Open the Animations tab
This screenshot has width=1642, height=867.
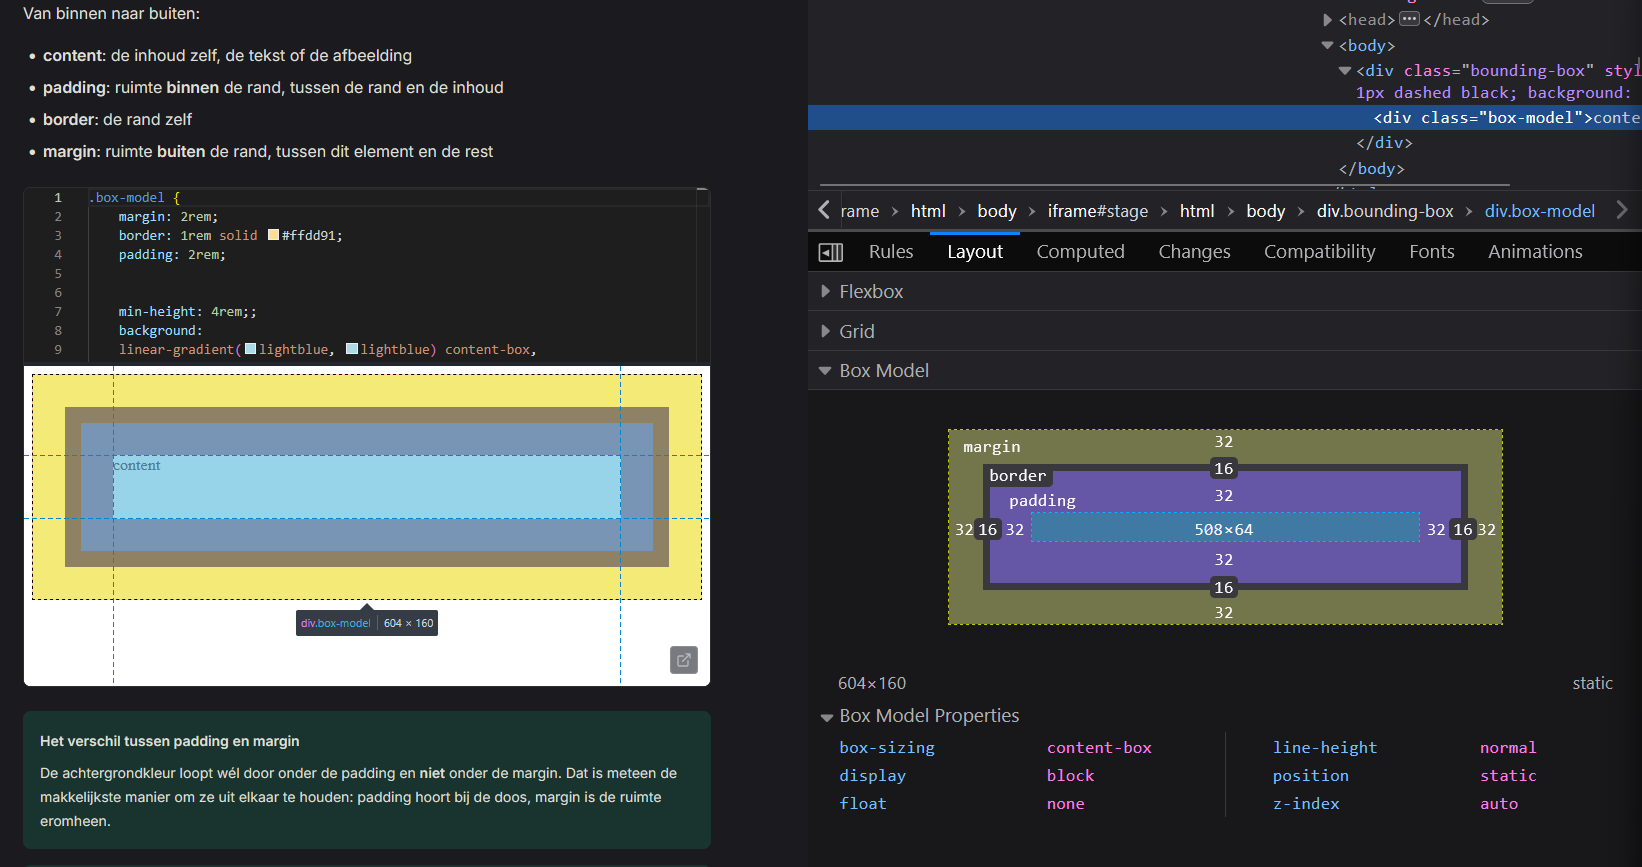coord(1535,252)
